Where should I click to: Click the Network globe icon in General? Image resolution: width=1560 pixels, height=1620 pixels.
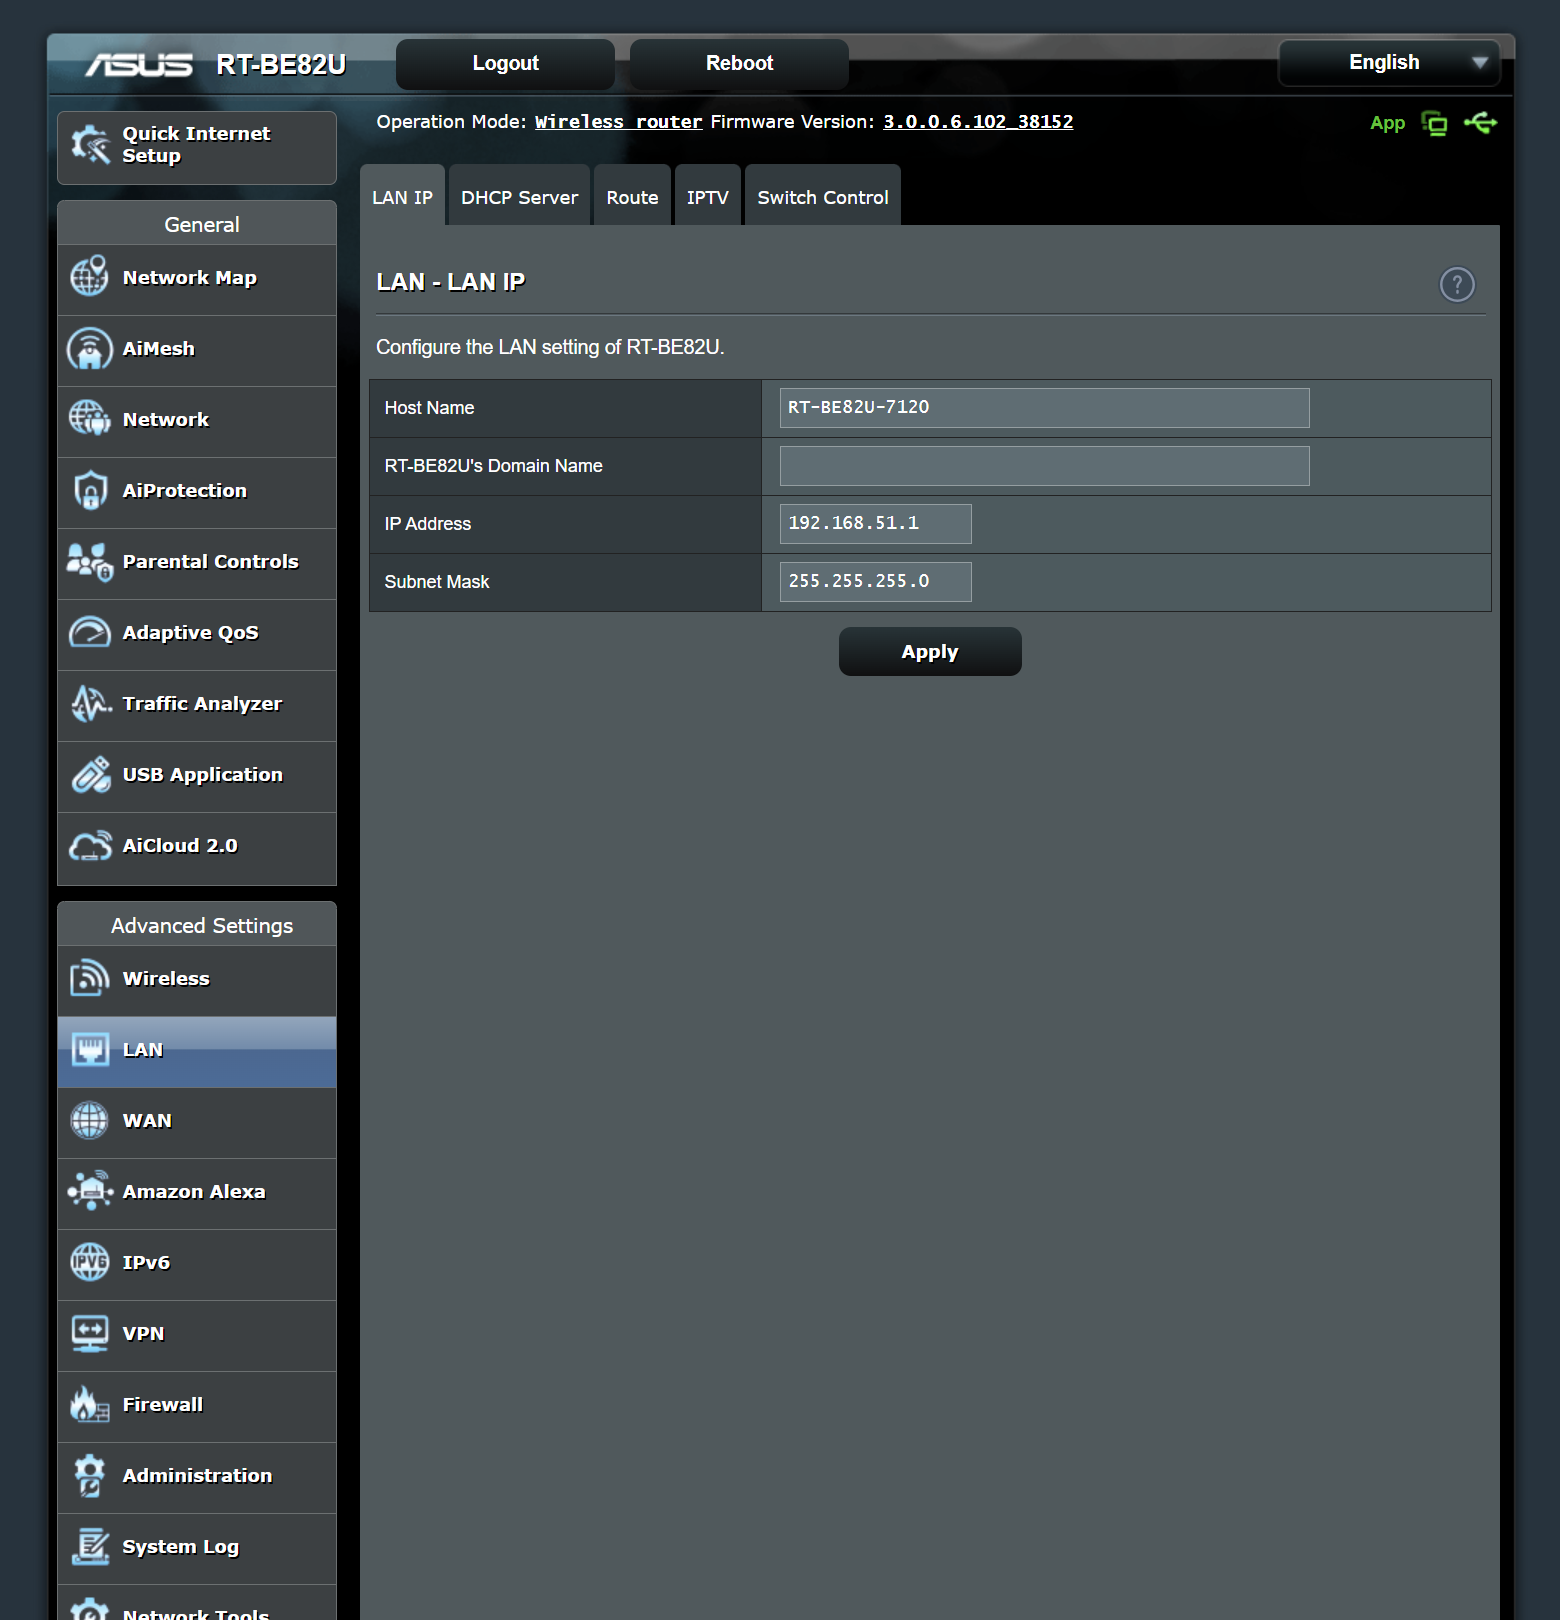click(90, 419)
